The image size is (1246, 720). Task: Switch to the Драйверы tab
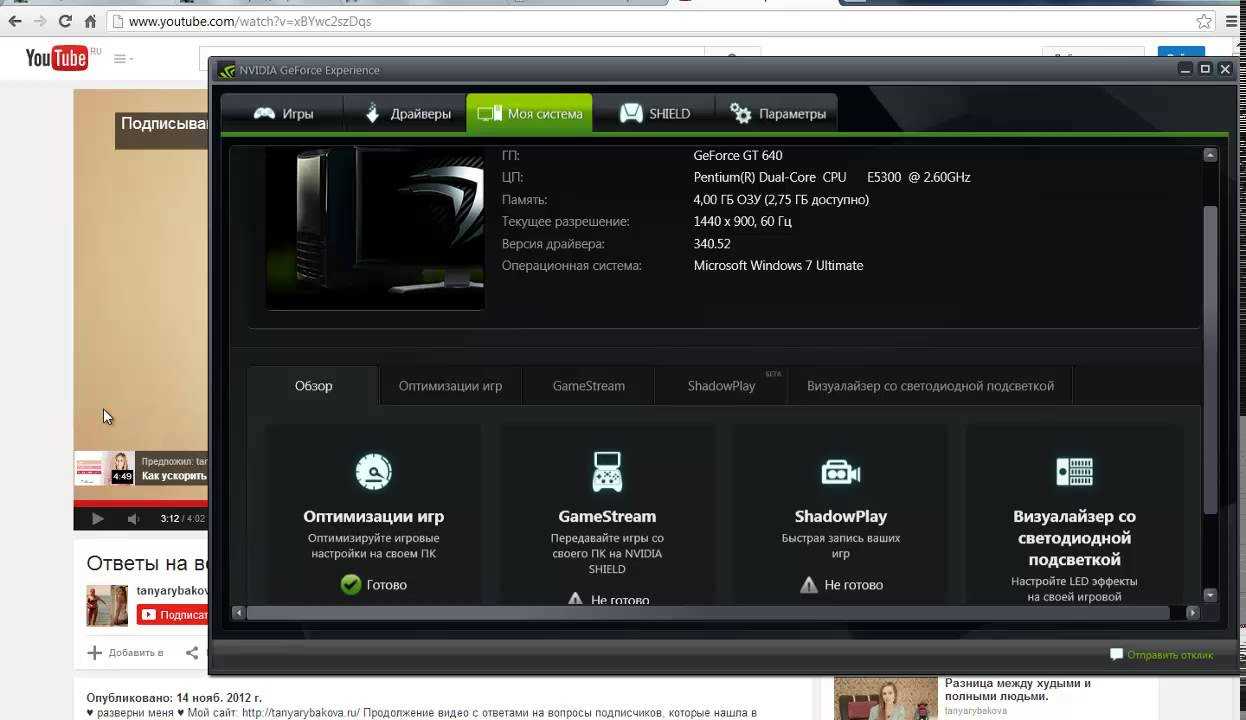pyautogui.click(x=405, y=113)
